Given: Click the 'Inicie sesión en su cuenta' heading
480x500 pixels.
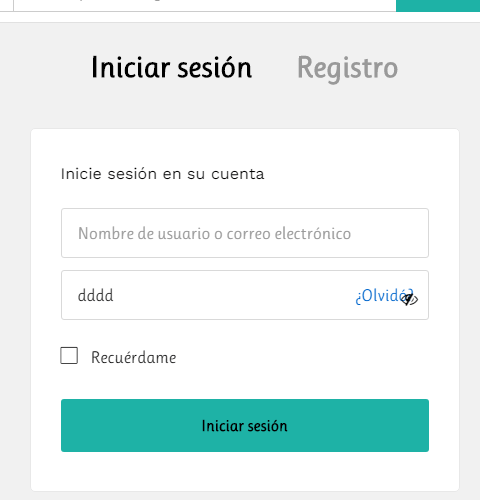Looking at the screenshot, I should [x=162, y=174].
